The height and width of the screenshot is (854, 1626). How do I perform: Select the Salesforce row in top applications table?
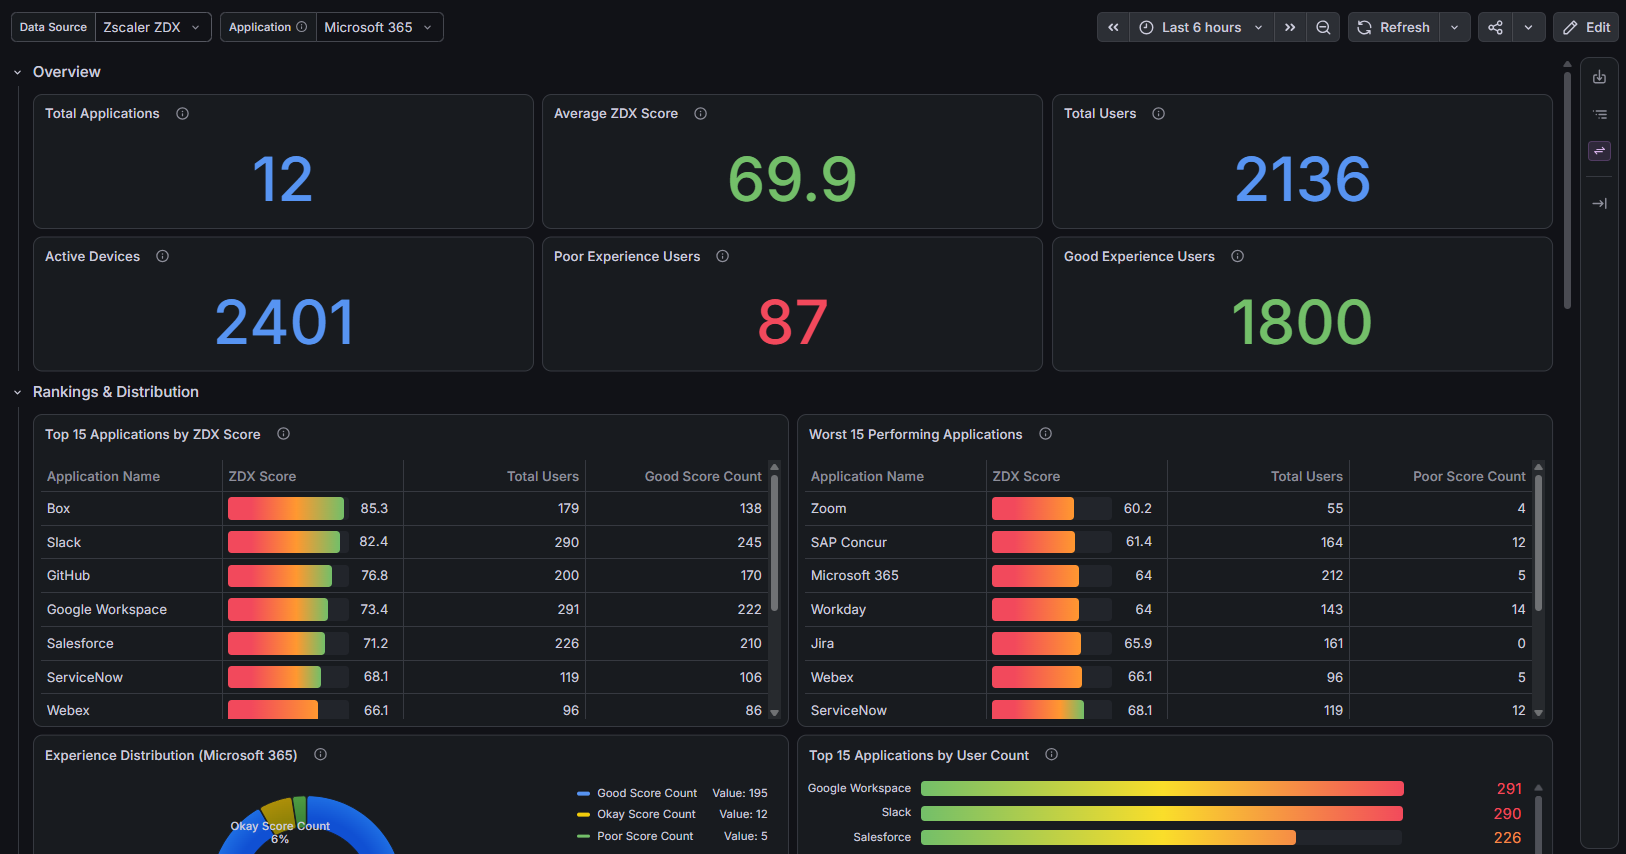pos(404,643)
